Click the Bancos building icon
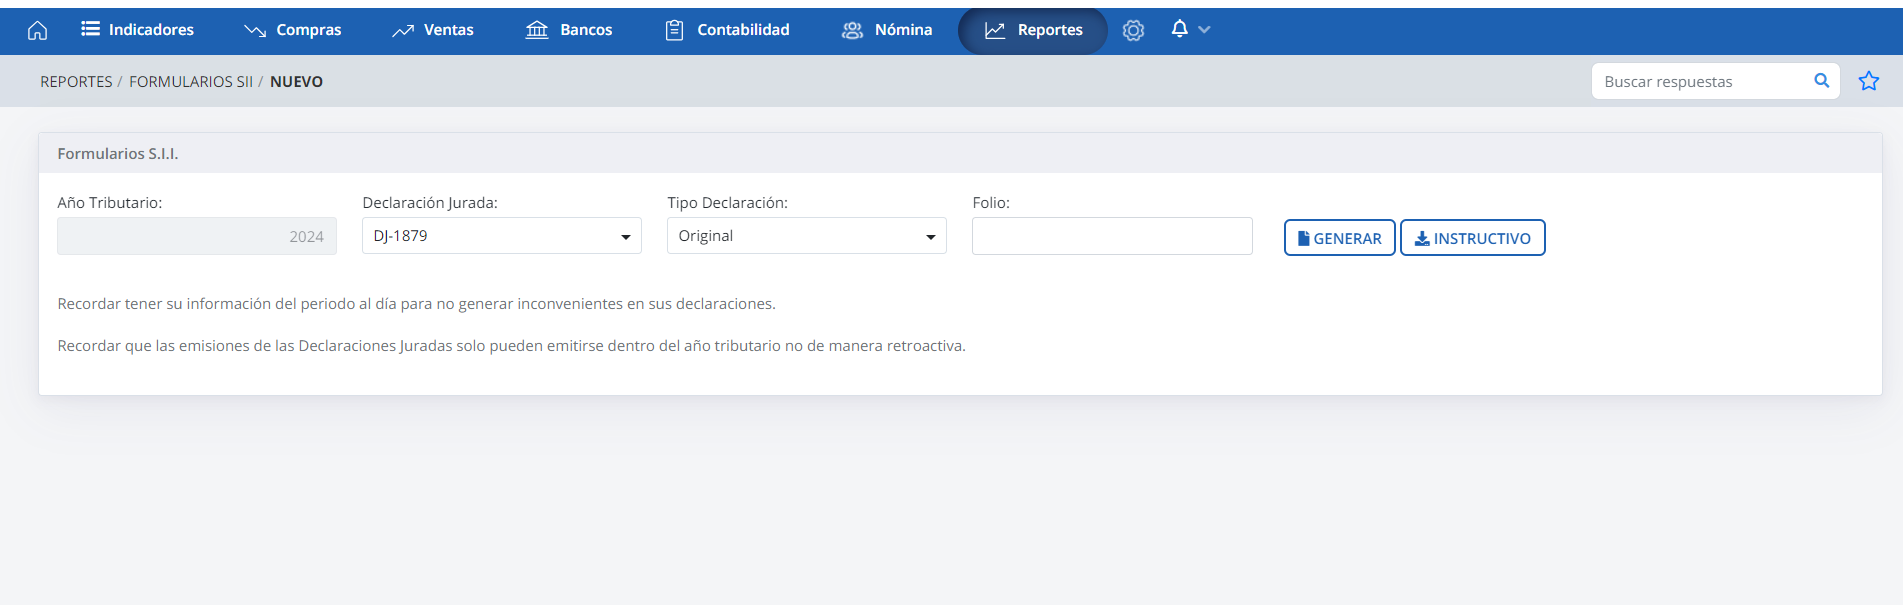This screenshot has width=1903, height=605. pos(537,30)
